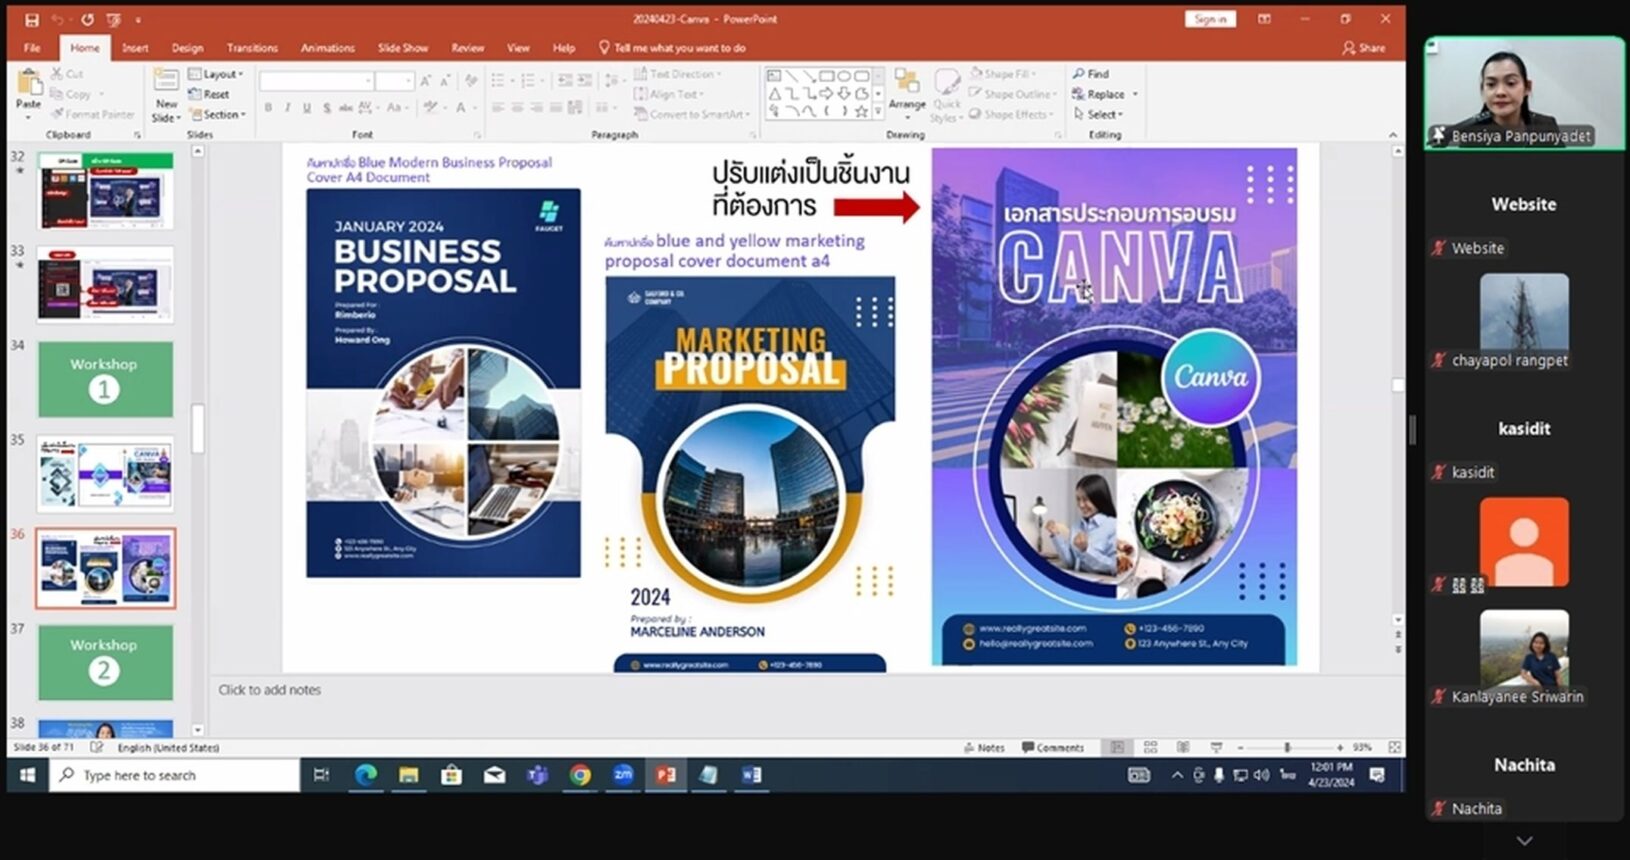Click the Tell me what you want to do box

click(672, 48)
